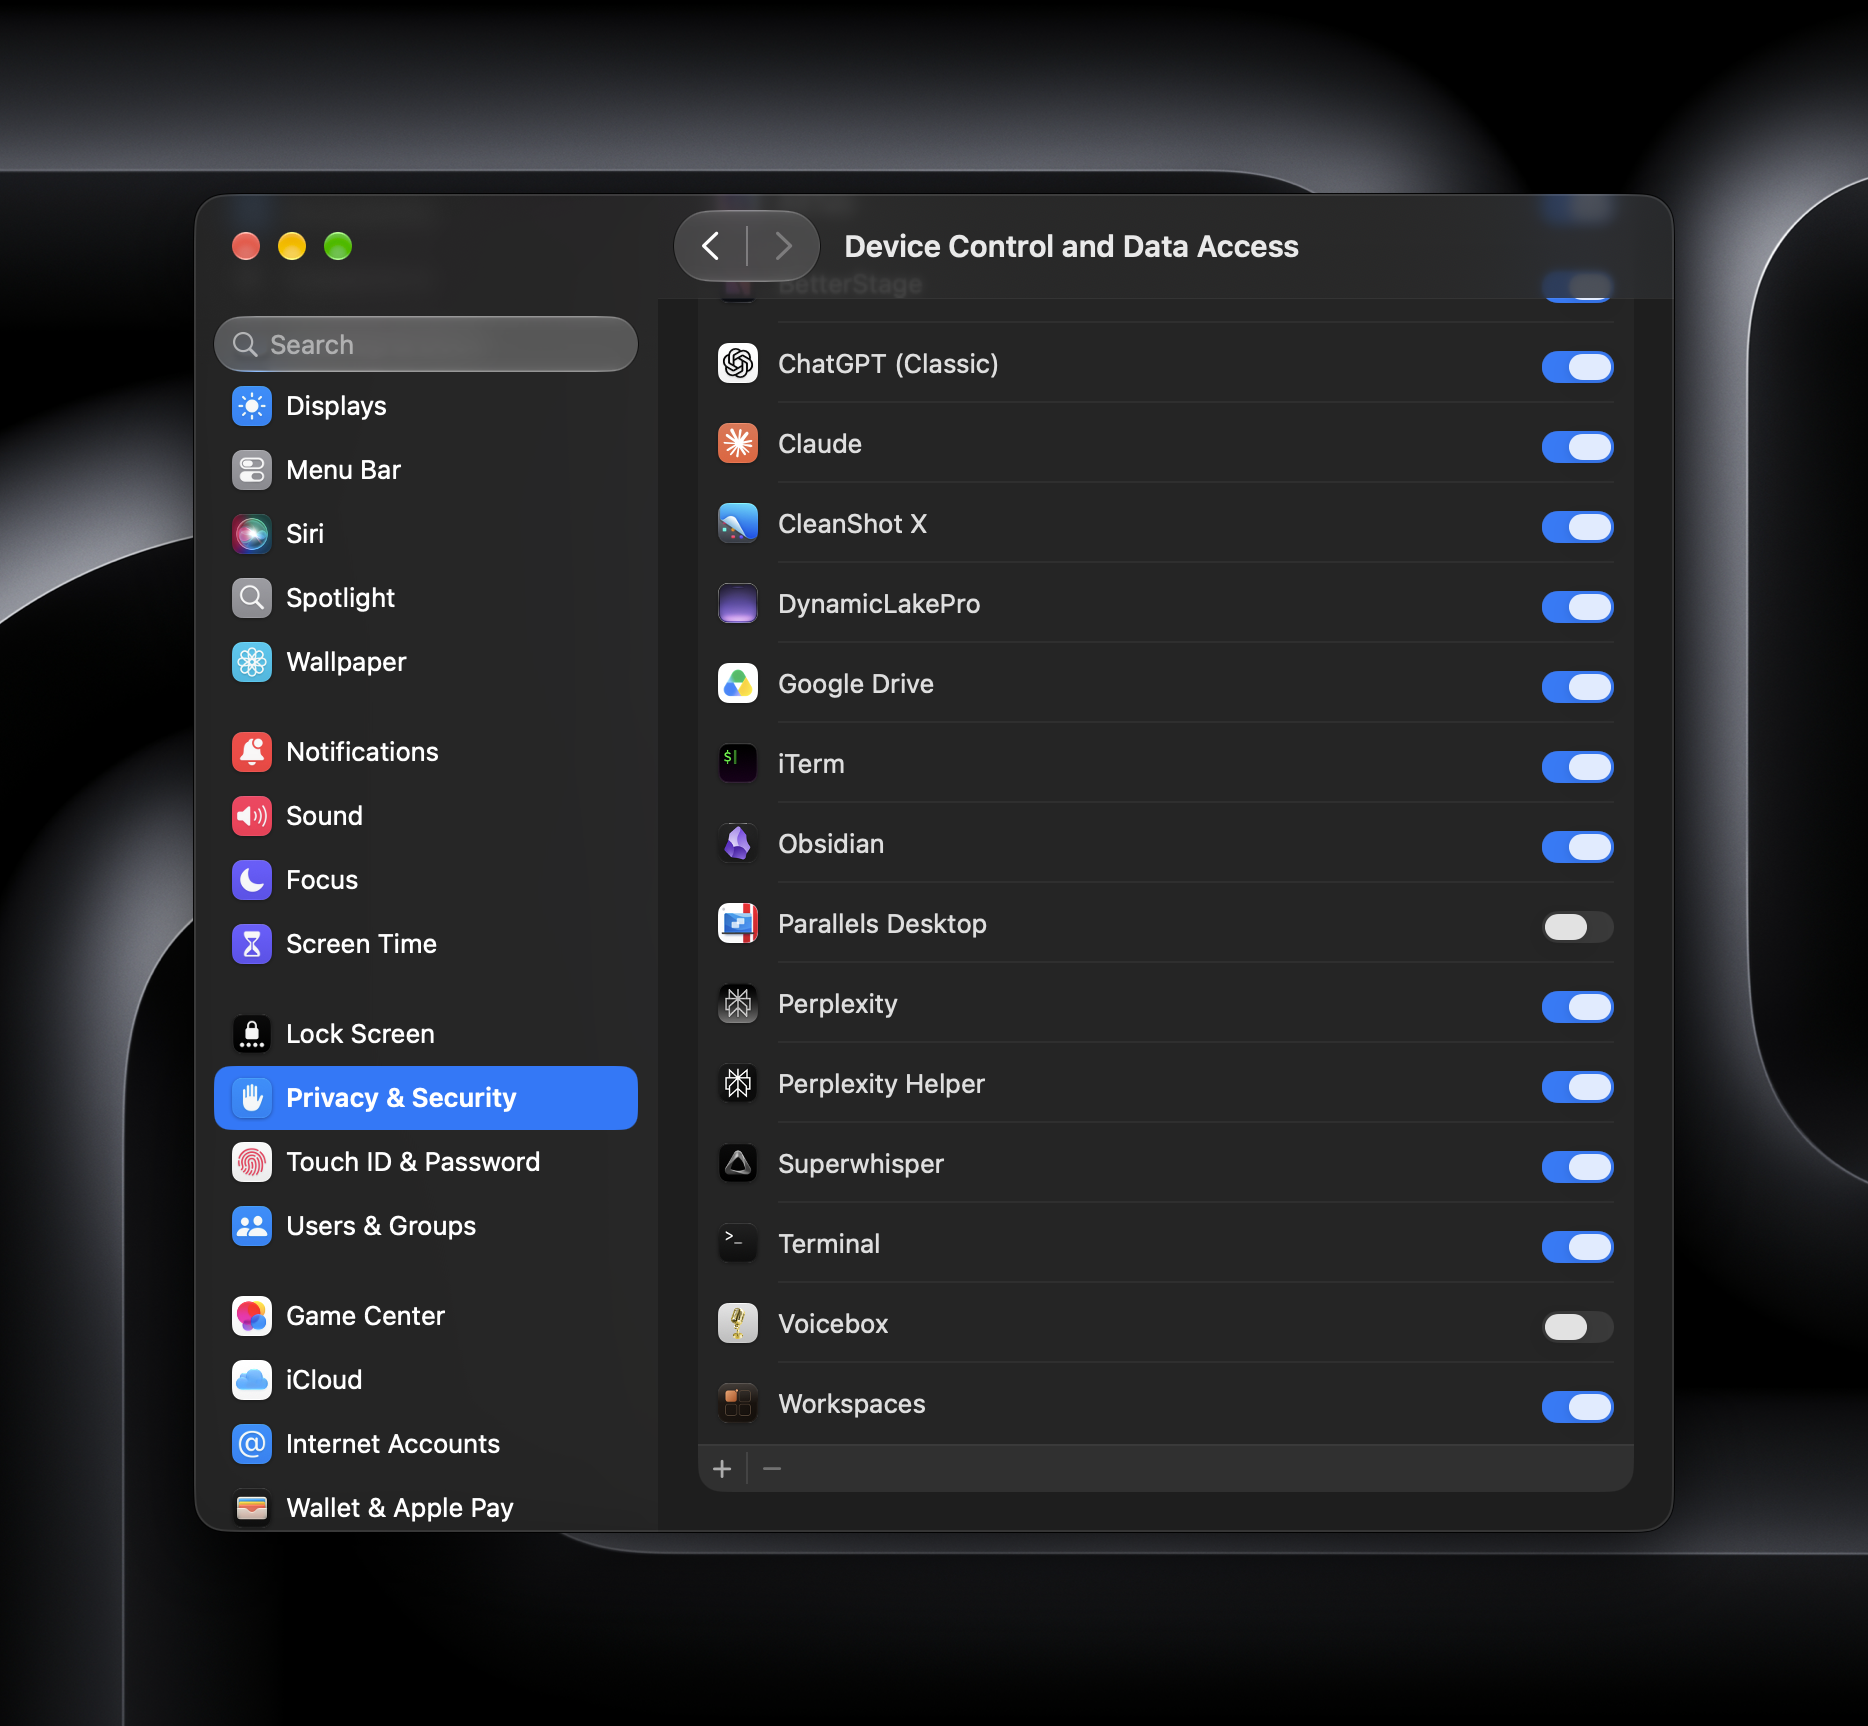Click the Obsidian app icon
Screen dimensions: 1868x1726
(738, 843)
